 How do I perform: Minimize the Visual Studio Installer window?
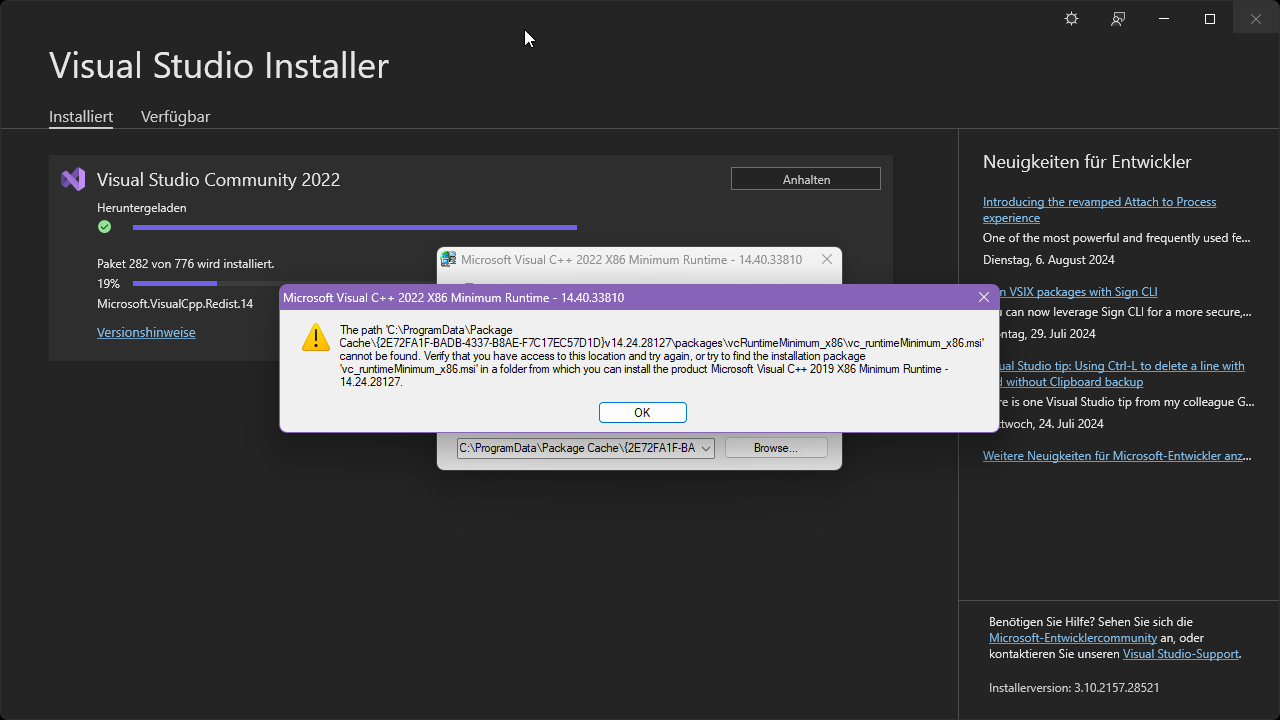[1164, 19]
